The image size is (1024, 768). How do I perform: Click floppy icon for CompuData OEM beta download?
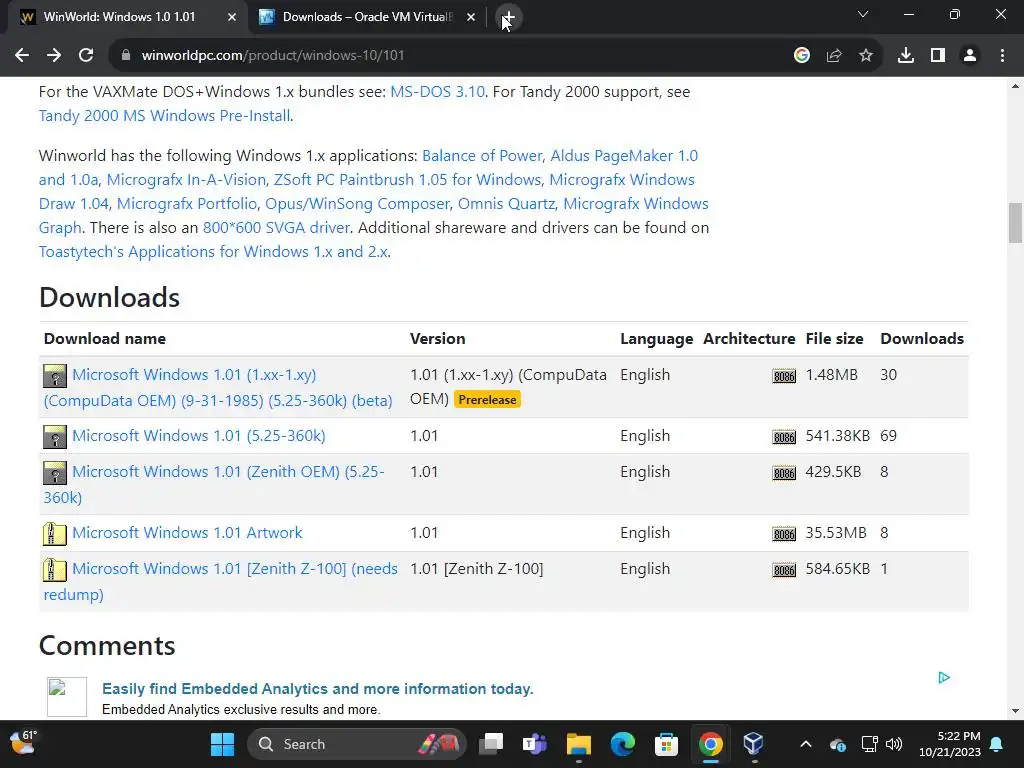click(55, 376)
